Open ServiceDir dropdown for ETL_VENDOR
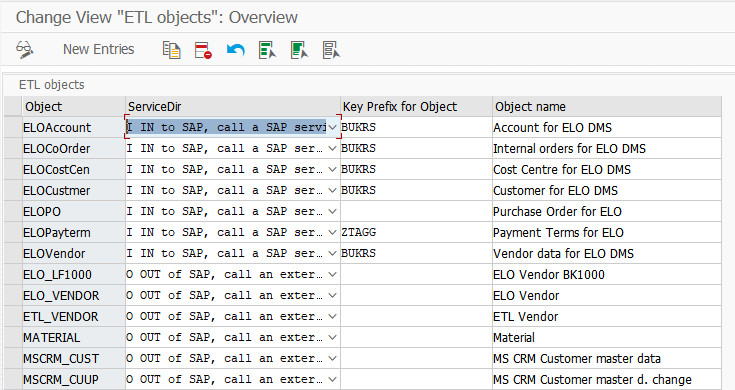Image resolution: width=735 pixels, height=390 pixels. 332,316
